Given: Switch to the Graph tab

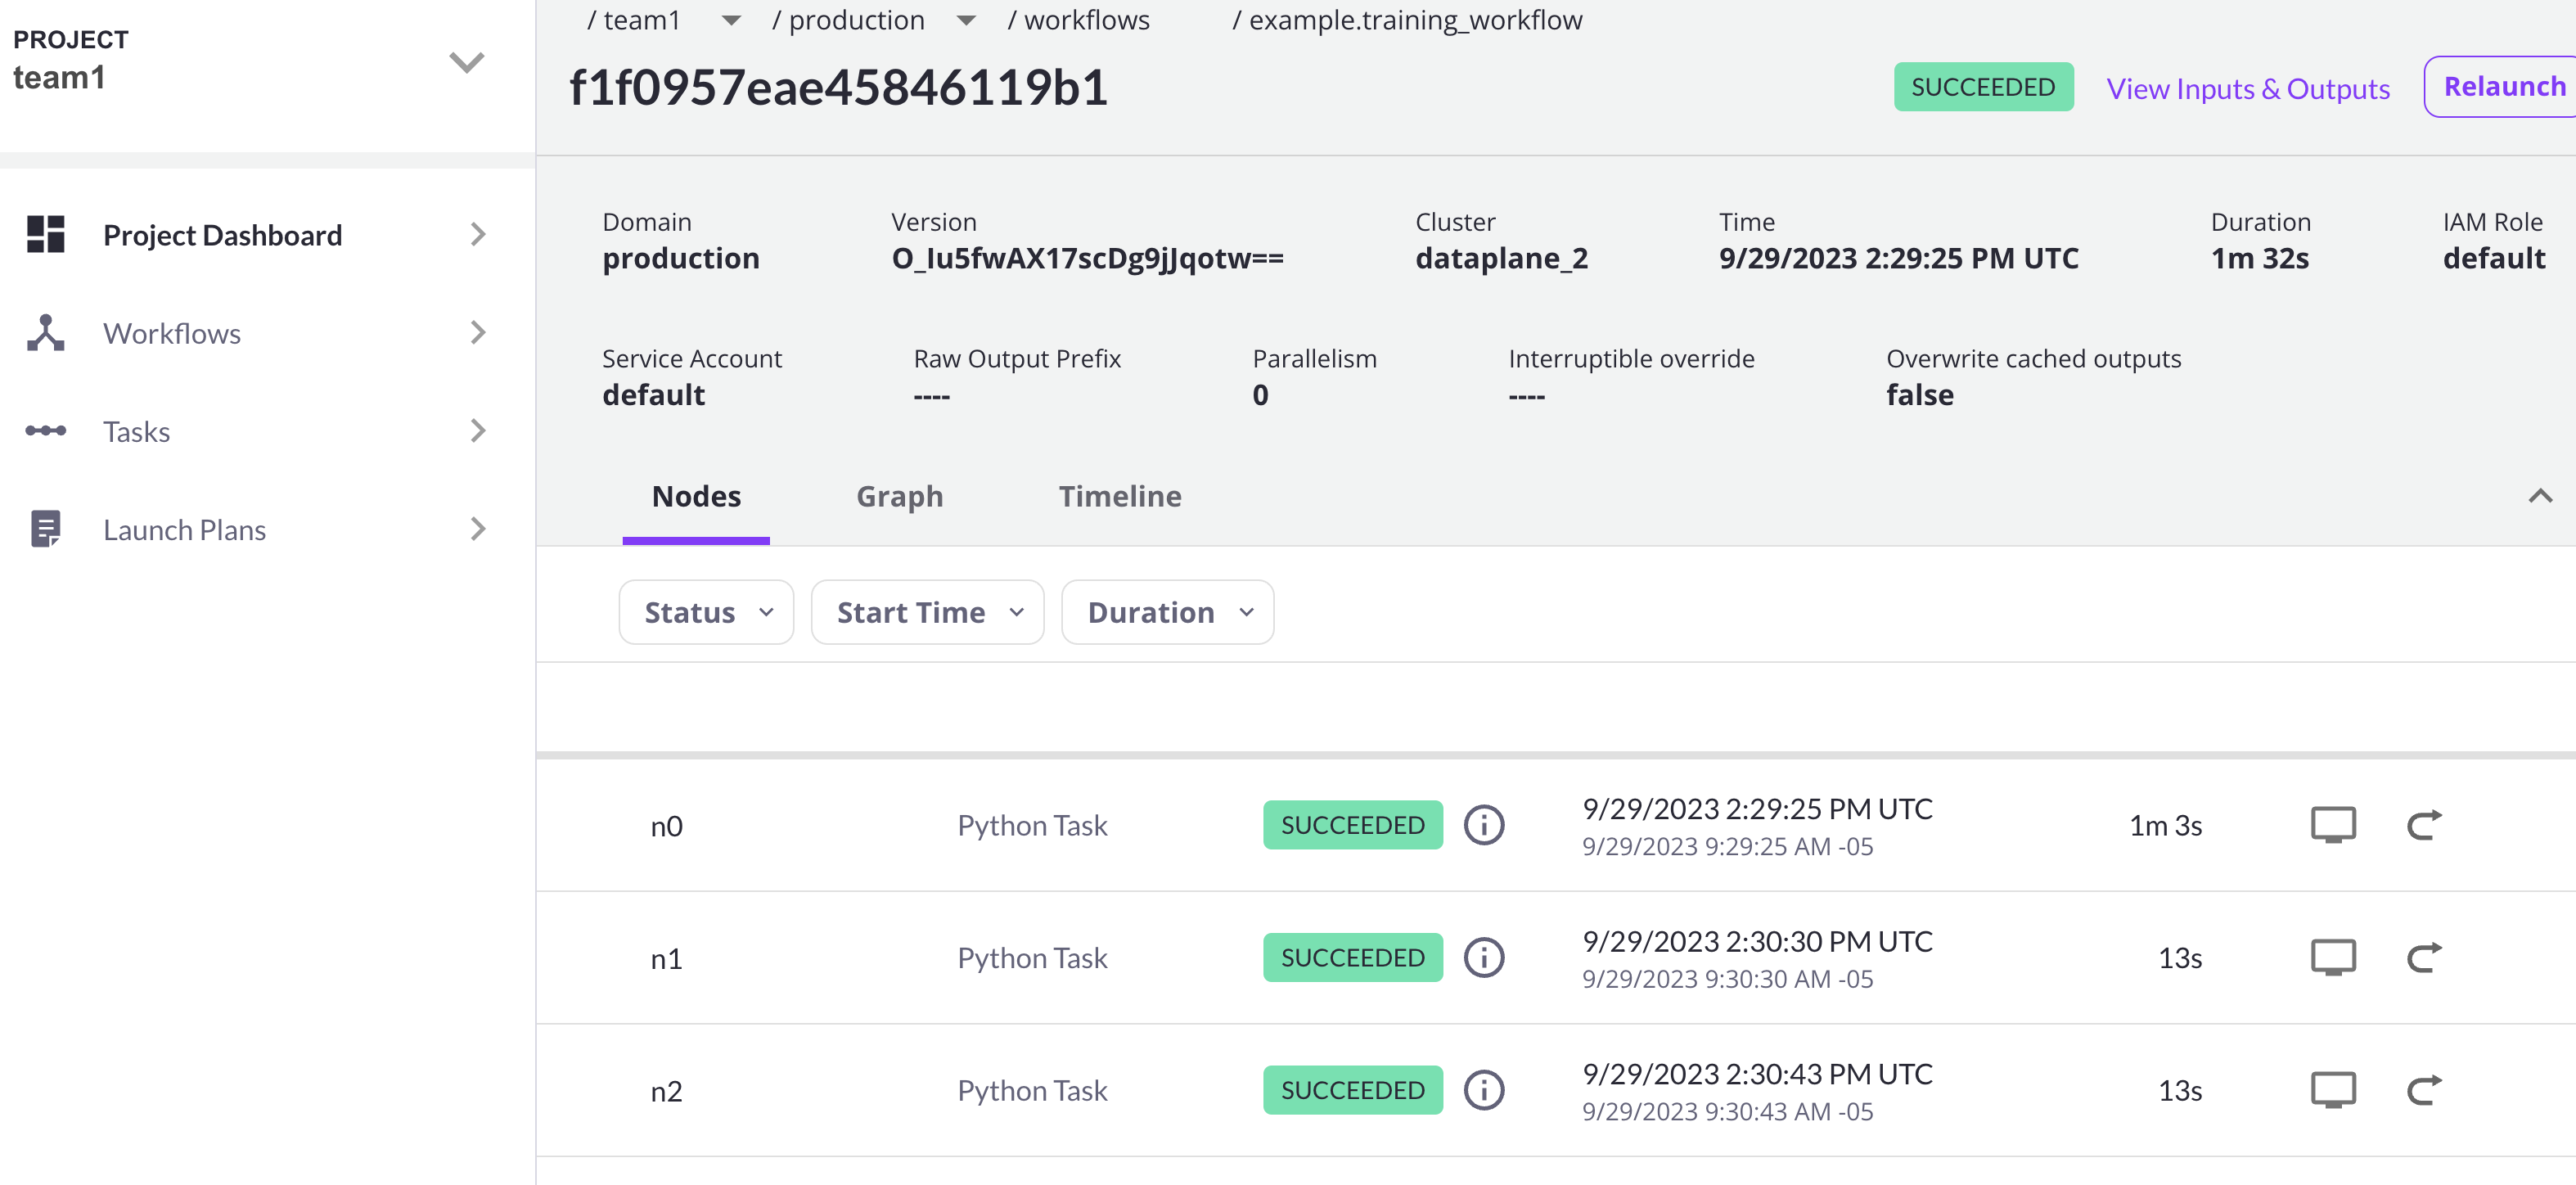Looking at the screenshot, I should [899, 496].
